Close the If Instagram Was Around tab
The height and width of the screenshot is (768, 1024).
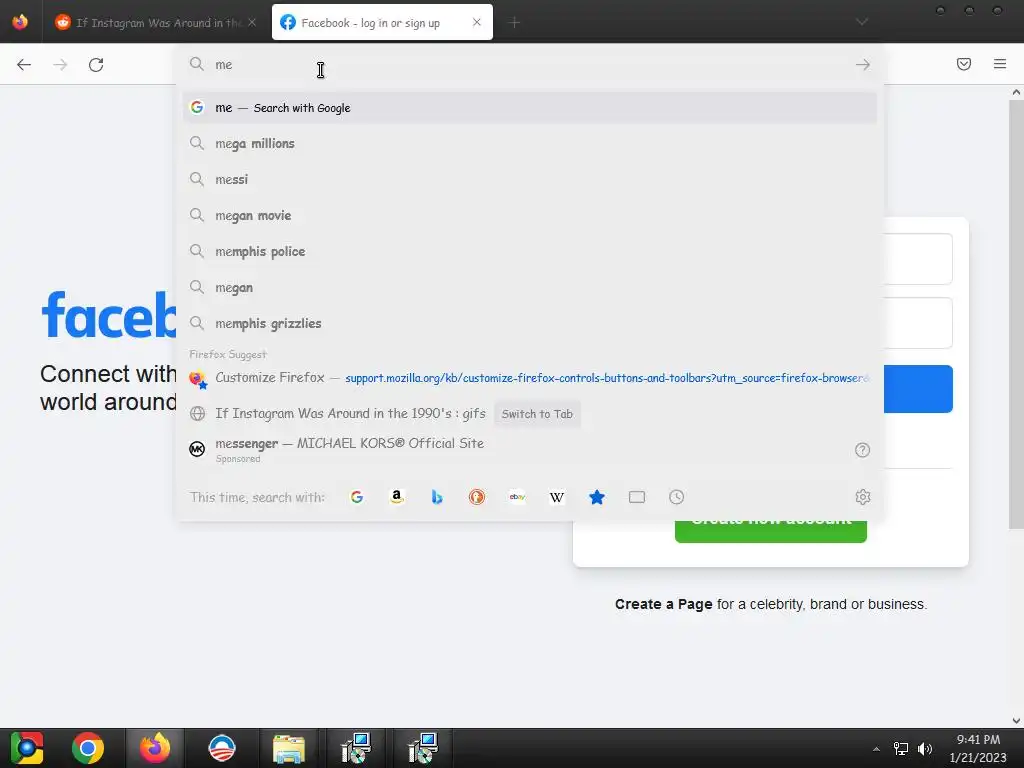pyautogui.click(x=252, y=22)
